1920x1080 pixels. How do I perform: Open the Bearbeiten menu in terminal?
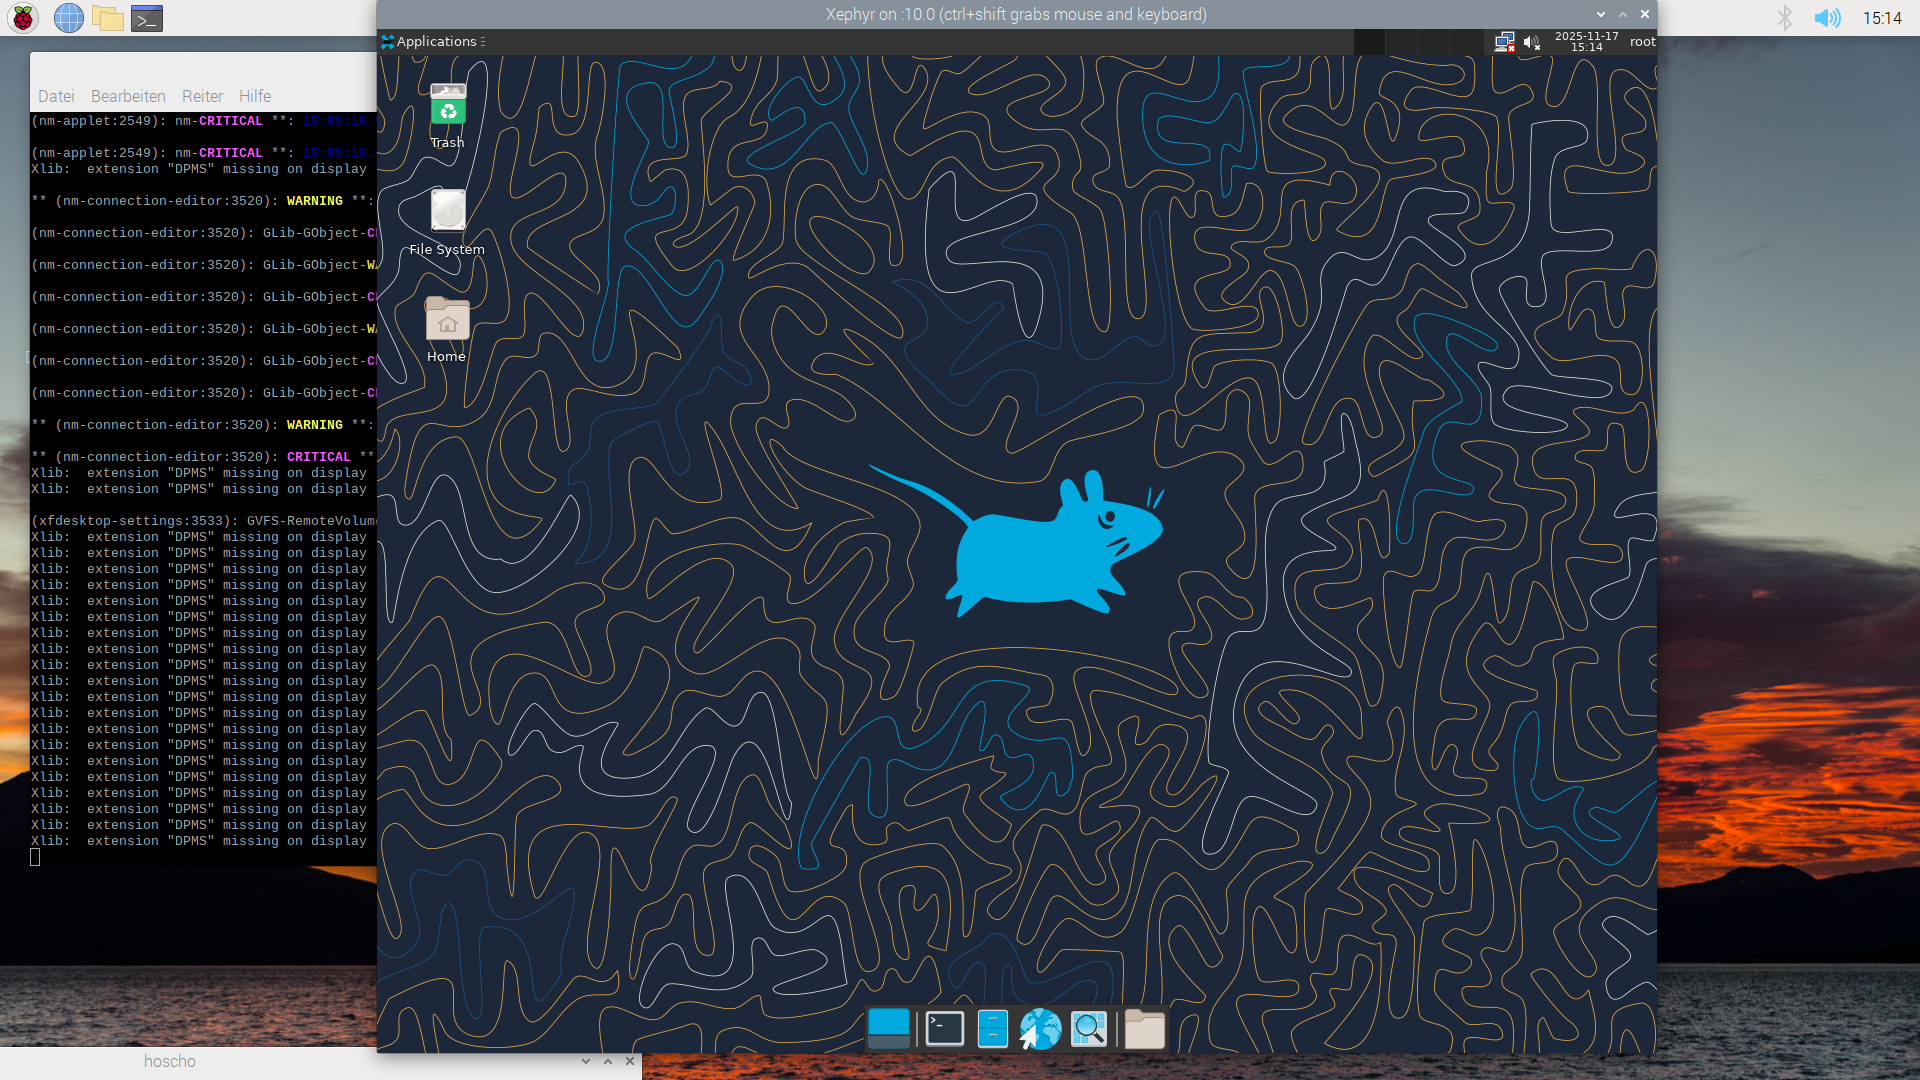[128, 96]
